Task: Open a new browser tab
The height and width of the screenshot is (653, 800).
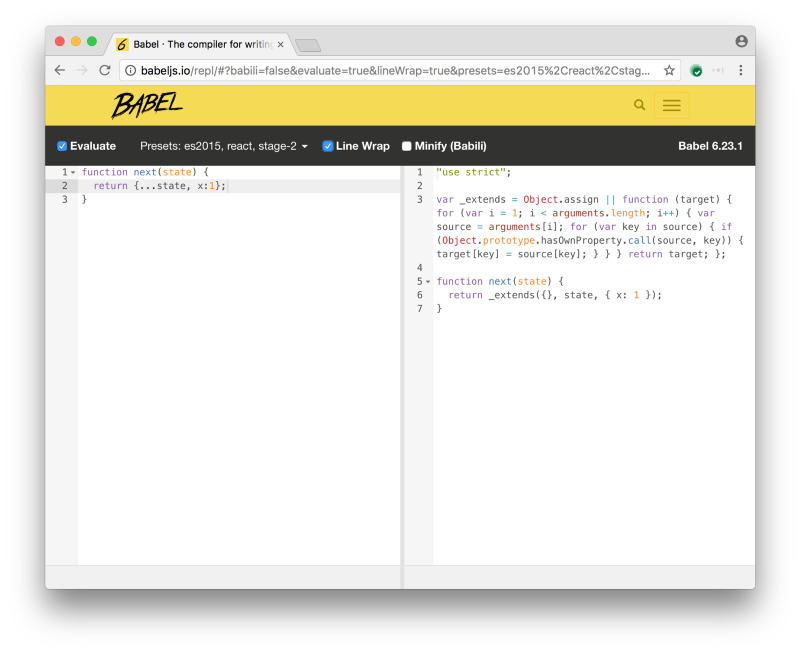Action: 308,46
